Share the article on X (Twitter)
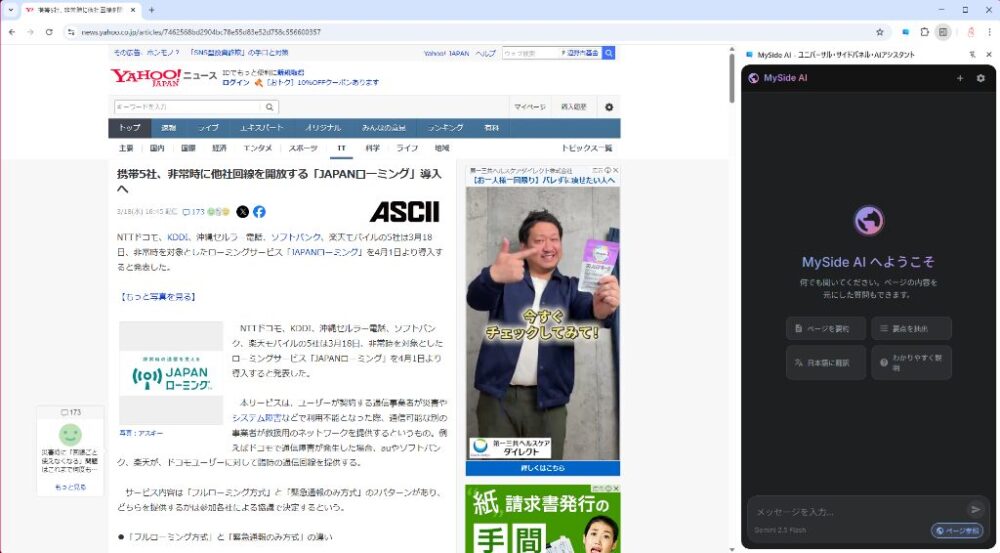The width and height of the screenshot is (1000, 553). (243, 212)
